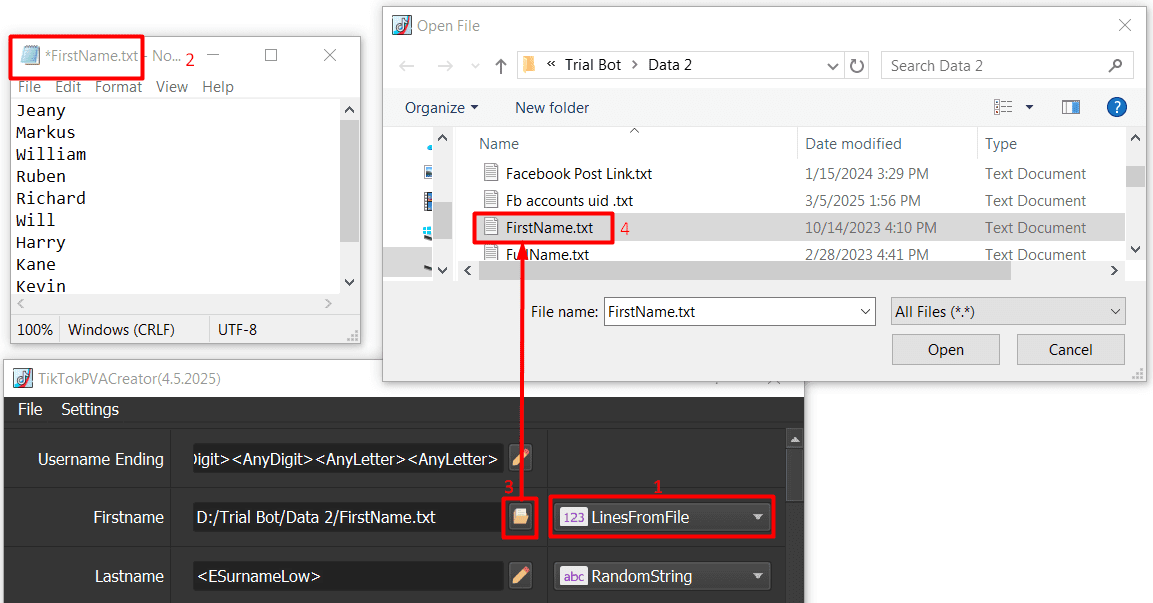Sort by the Date modified column header
The width and height of the screenshot is (1153, 603).
click(x=853, y=143)
